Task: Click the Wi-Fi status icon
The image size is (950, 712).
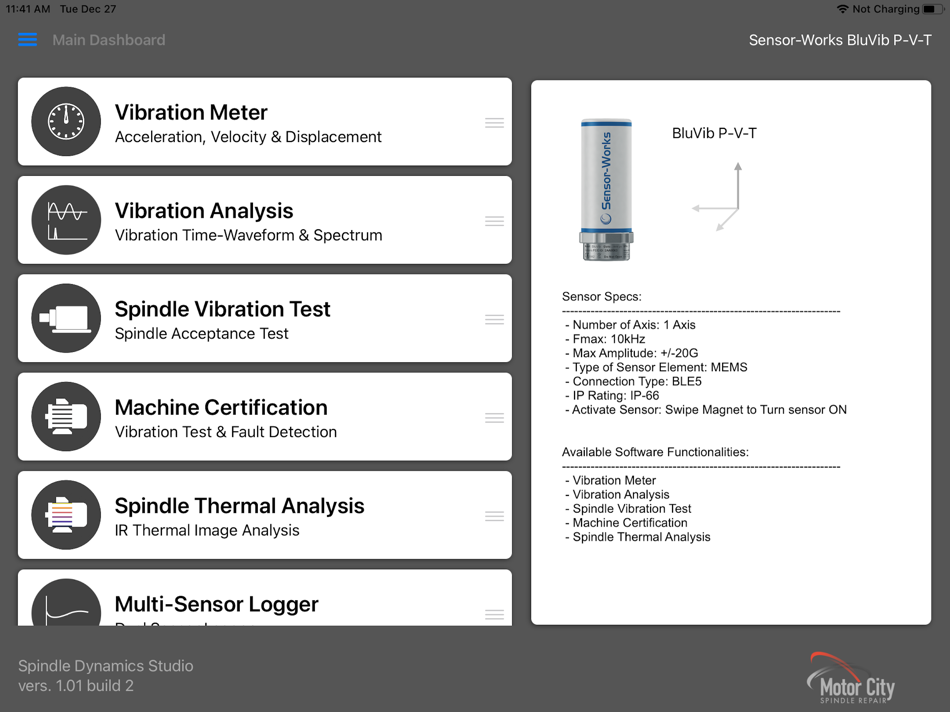Action: click(842, 9)
